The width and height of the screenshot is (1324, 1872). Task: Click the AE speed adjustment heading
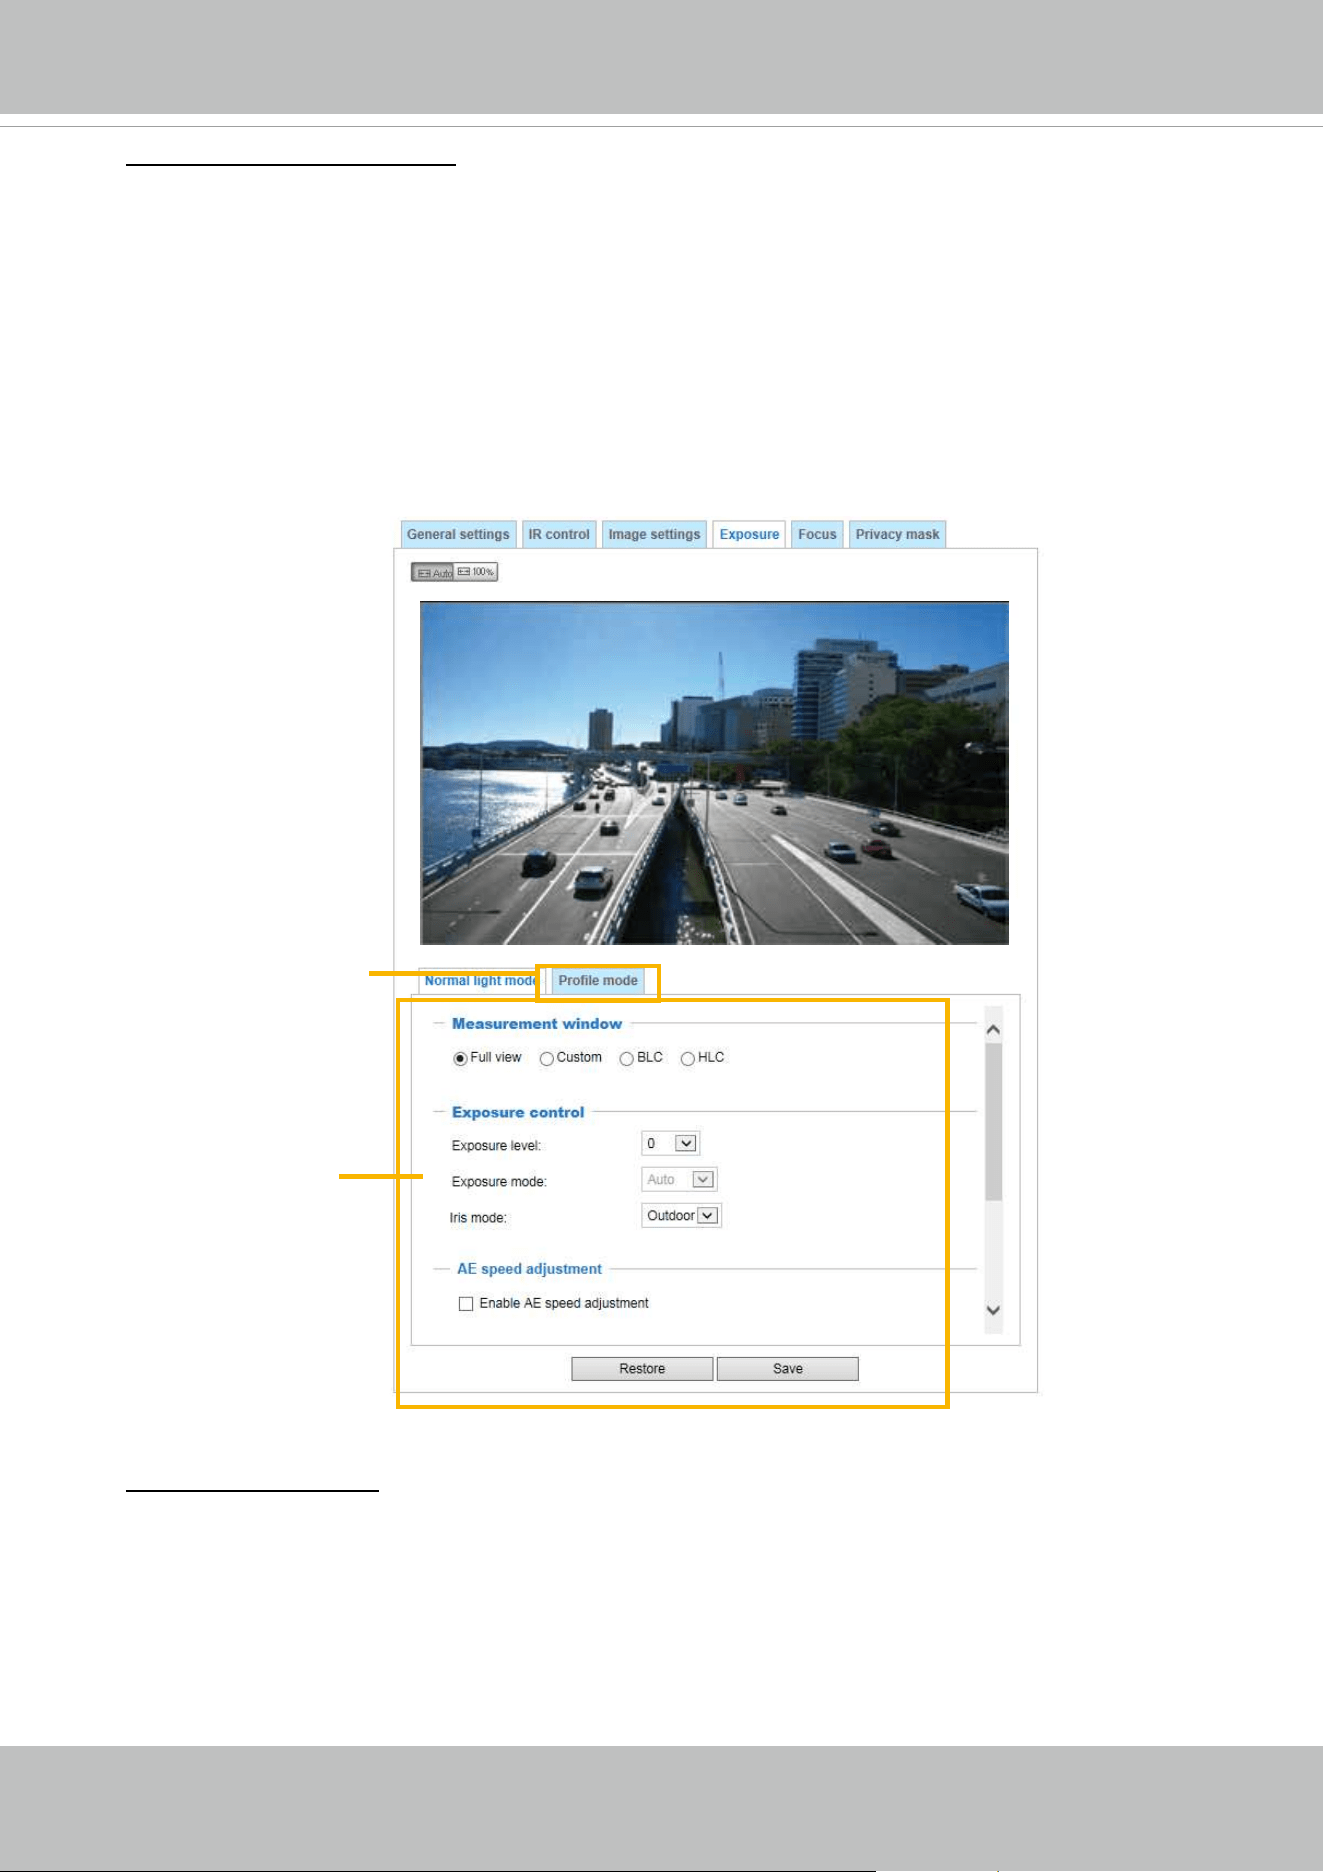(x=529, y=1269)
